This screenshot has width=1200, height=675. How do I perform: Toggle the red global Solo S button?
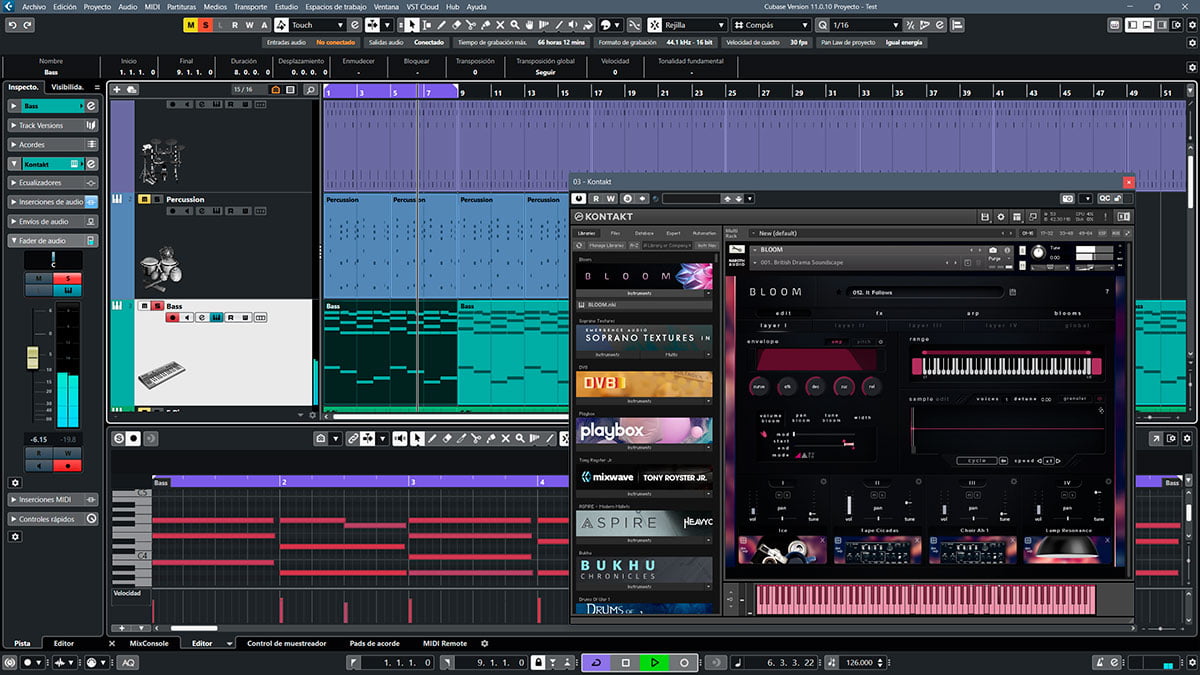click(x=205, y=24)
